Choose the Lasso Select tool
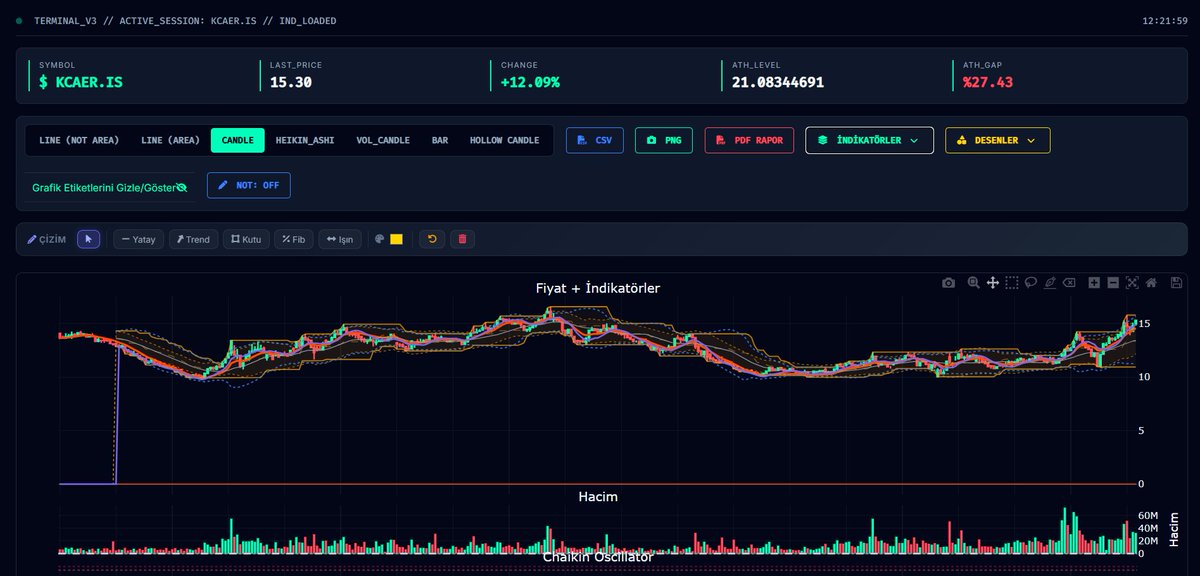 (1031, 283)
